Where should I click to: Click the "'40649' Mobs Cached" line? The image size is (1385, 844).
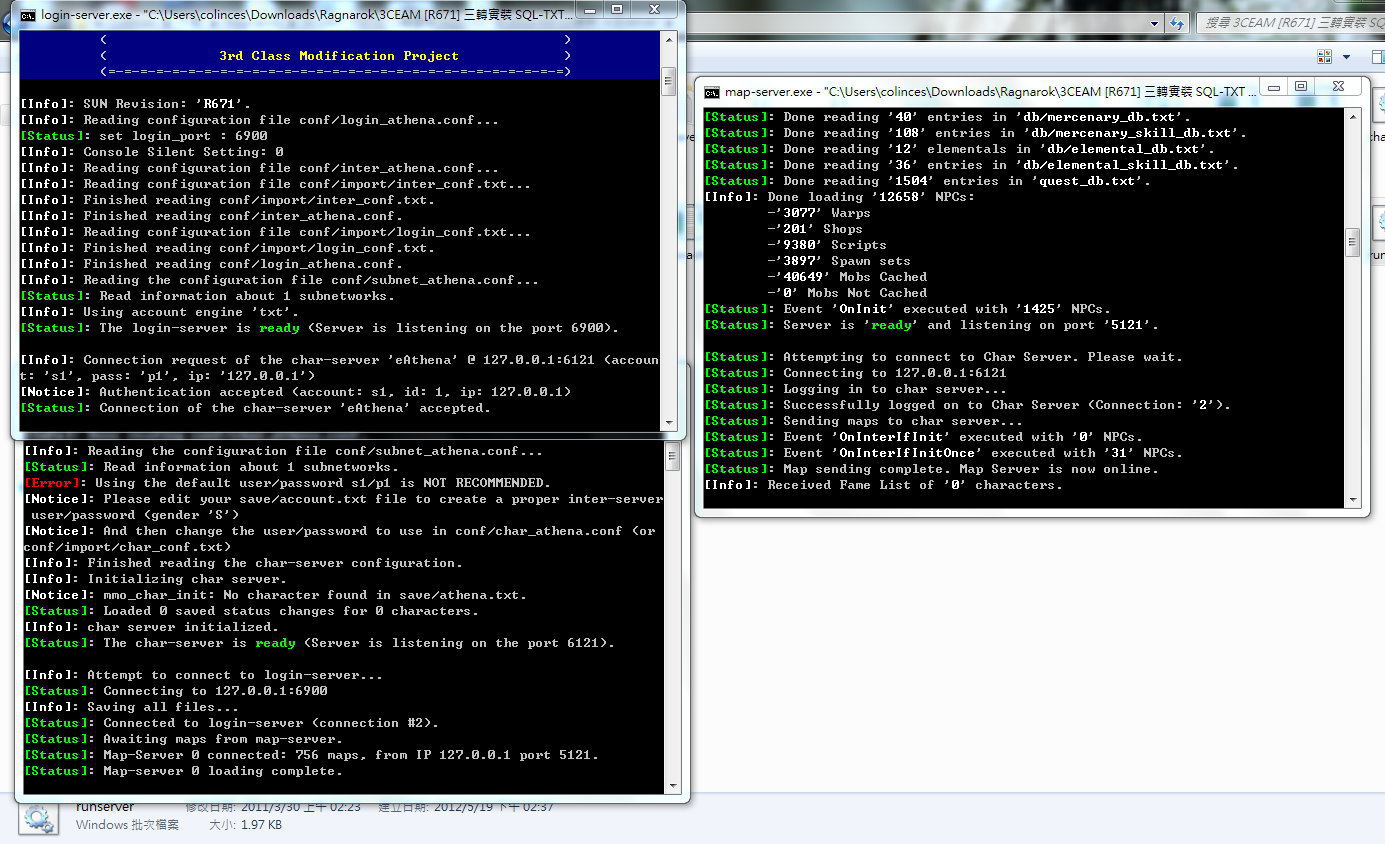click(x=847, y=277)
